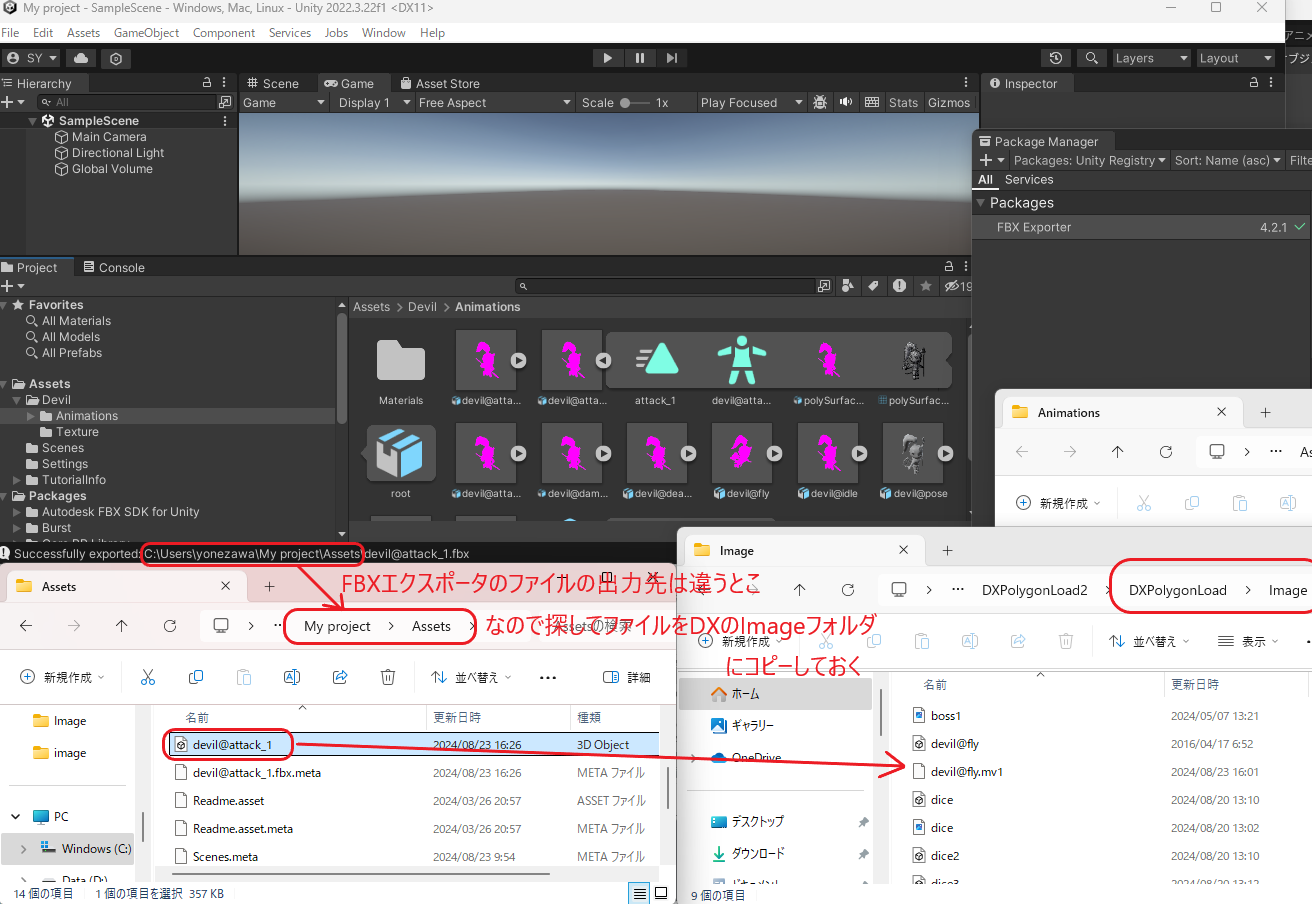Viewport: 1312px width, 904px height.
Task: Switch to the Asset Store tab
Action: 440,83
